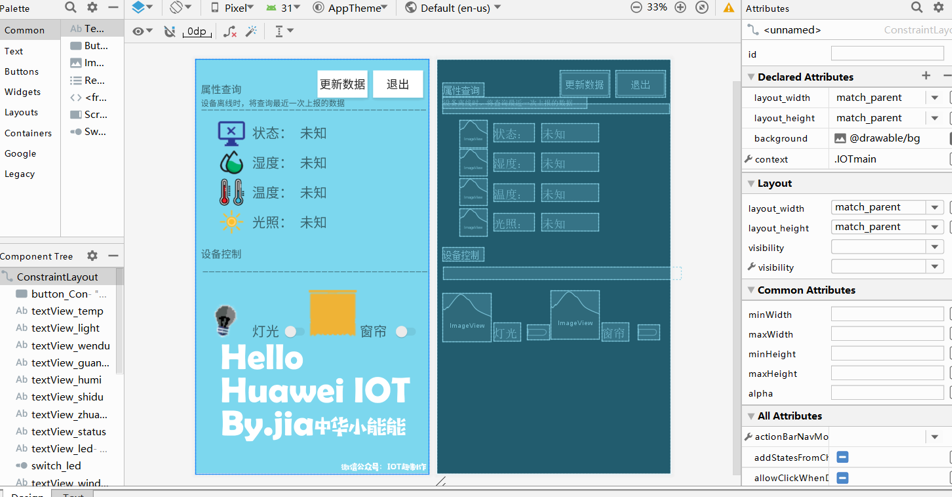Toggle the 灯光 switch in preview

click(294, 331)
